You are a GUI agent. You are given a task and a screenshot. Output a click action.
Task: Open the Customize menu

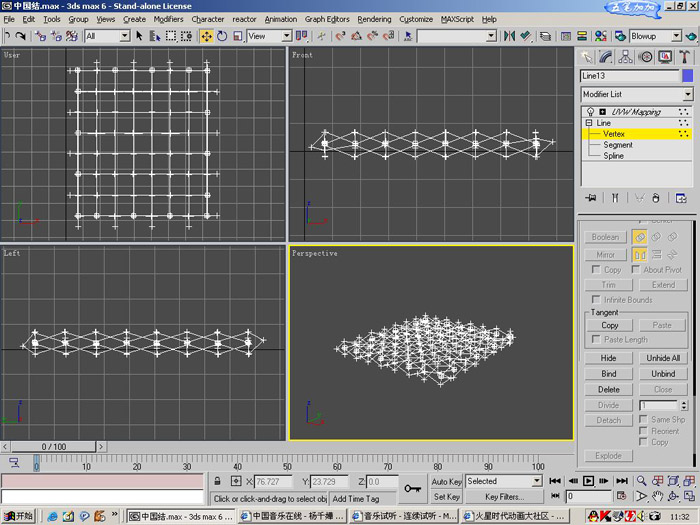pos(416,19)
